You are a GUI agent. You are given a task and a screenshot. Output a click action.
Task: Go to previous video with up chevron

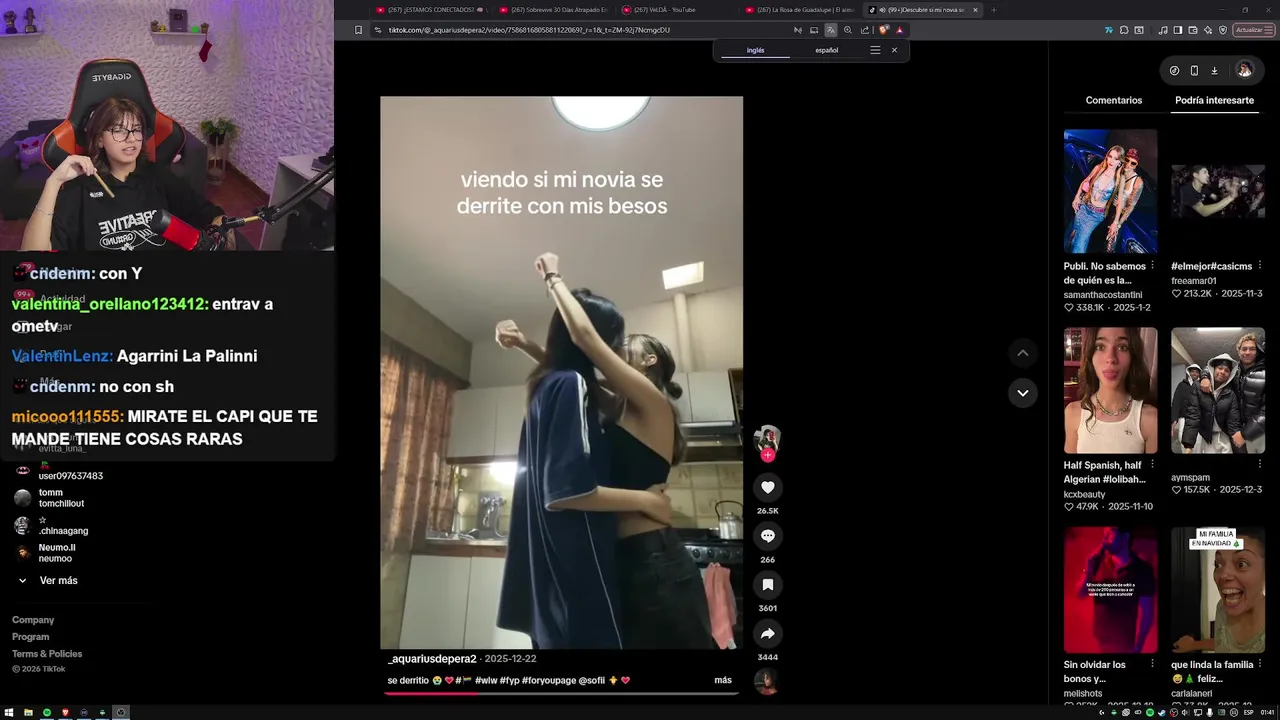click(1022, 353)
